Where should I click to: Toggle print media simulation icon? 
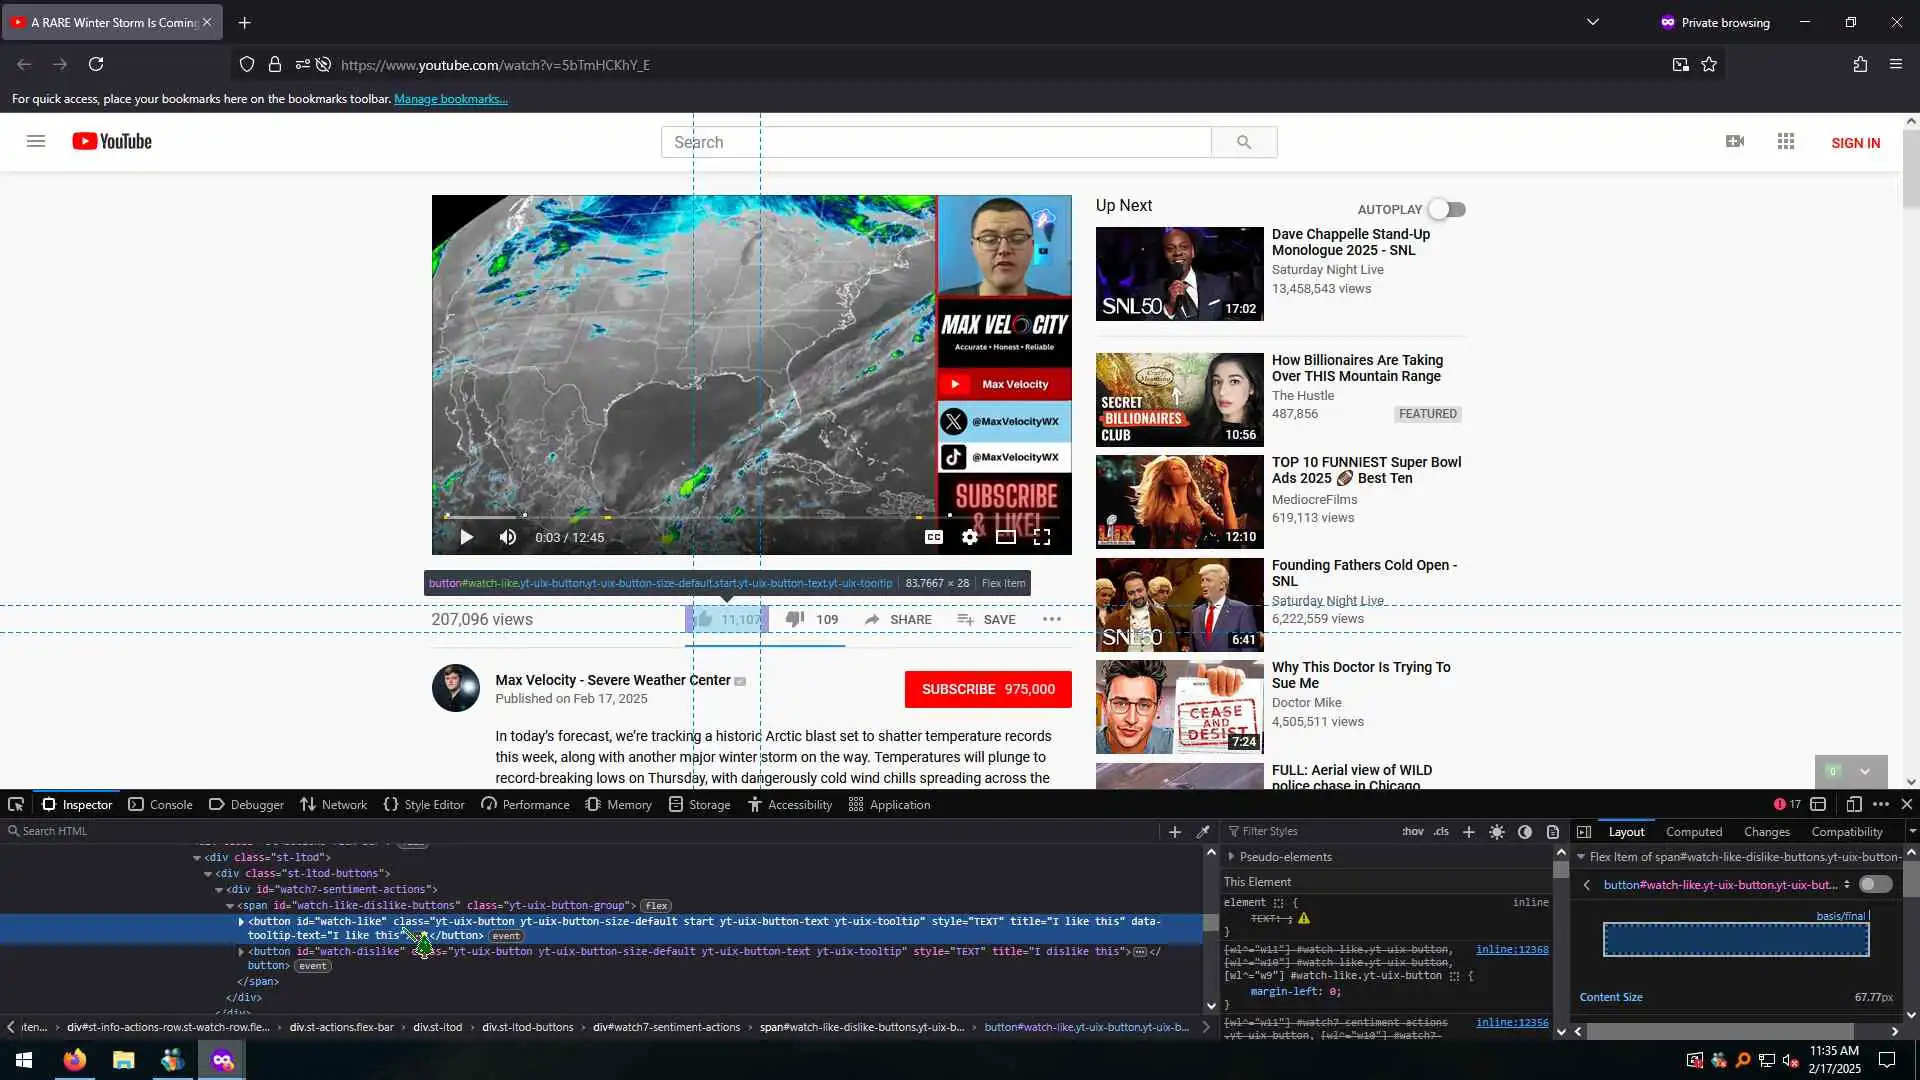(1553, 832)
